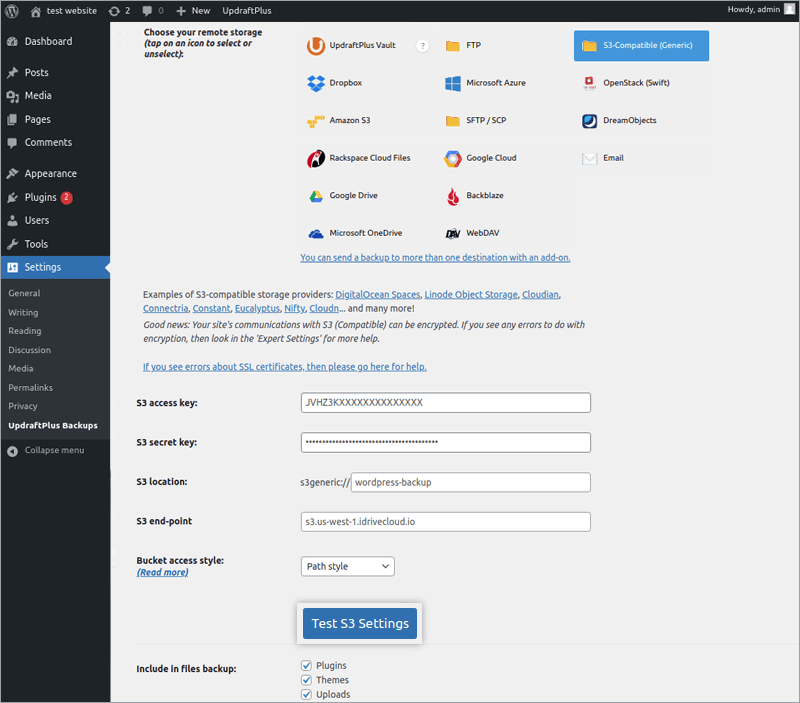The width and height of the screenshot is (800, 703).
Task: Open the Eucalyptus provider link
Action: 257,308
